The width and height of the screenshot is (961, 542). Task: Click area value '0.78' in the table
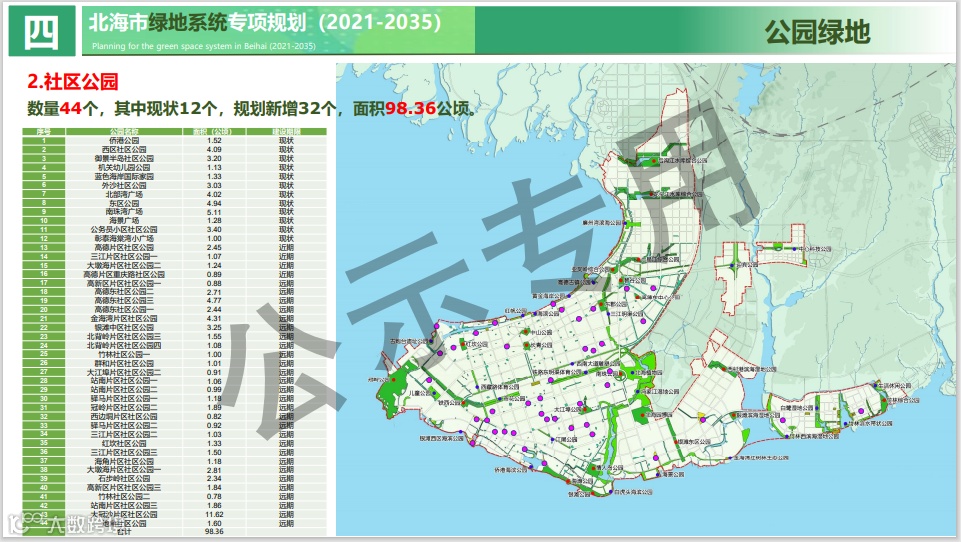[215, 497]
